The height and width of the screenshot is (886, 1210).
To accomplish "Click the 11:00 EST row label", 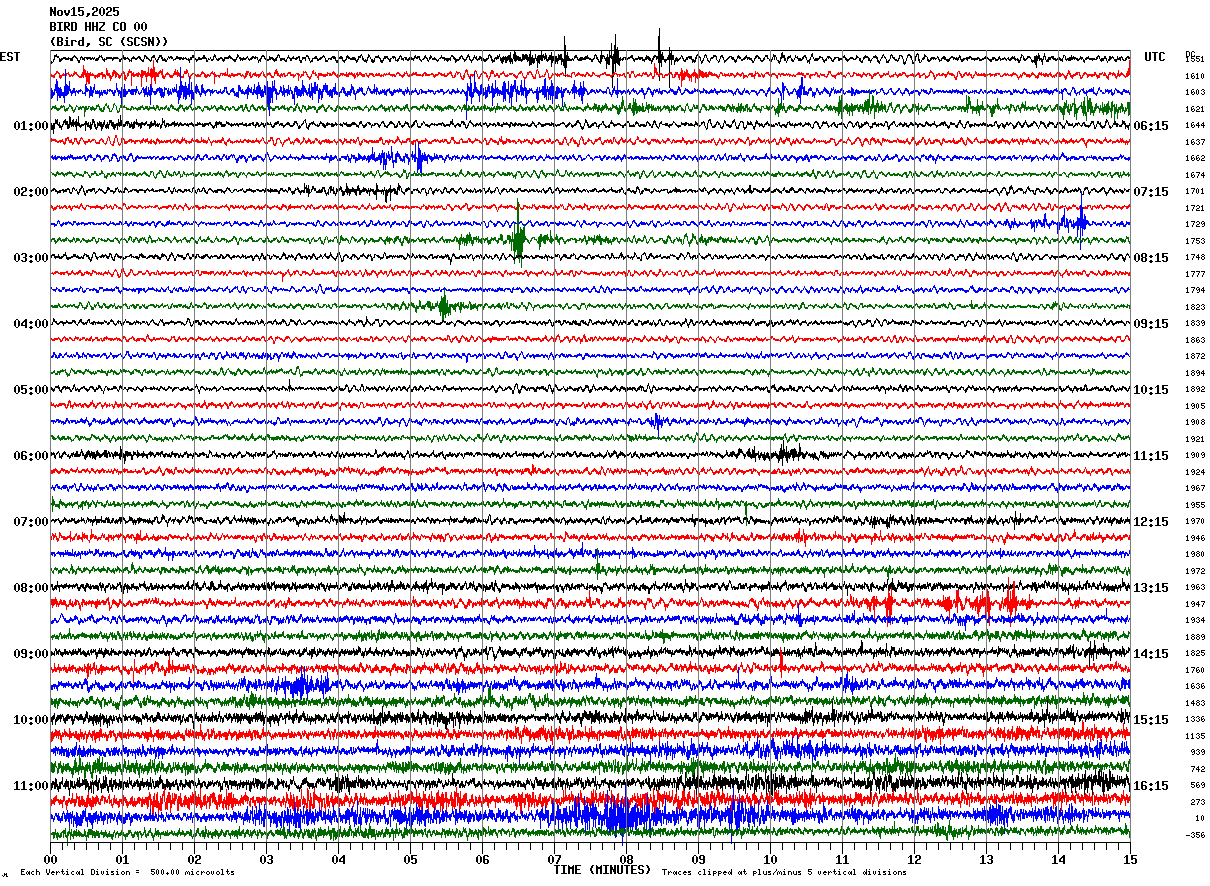I will click(x=31, y=786).
